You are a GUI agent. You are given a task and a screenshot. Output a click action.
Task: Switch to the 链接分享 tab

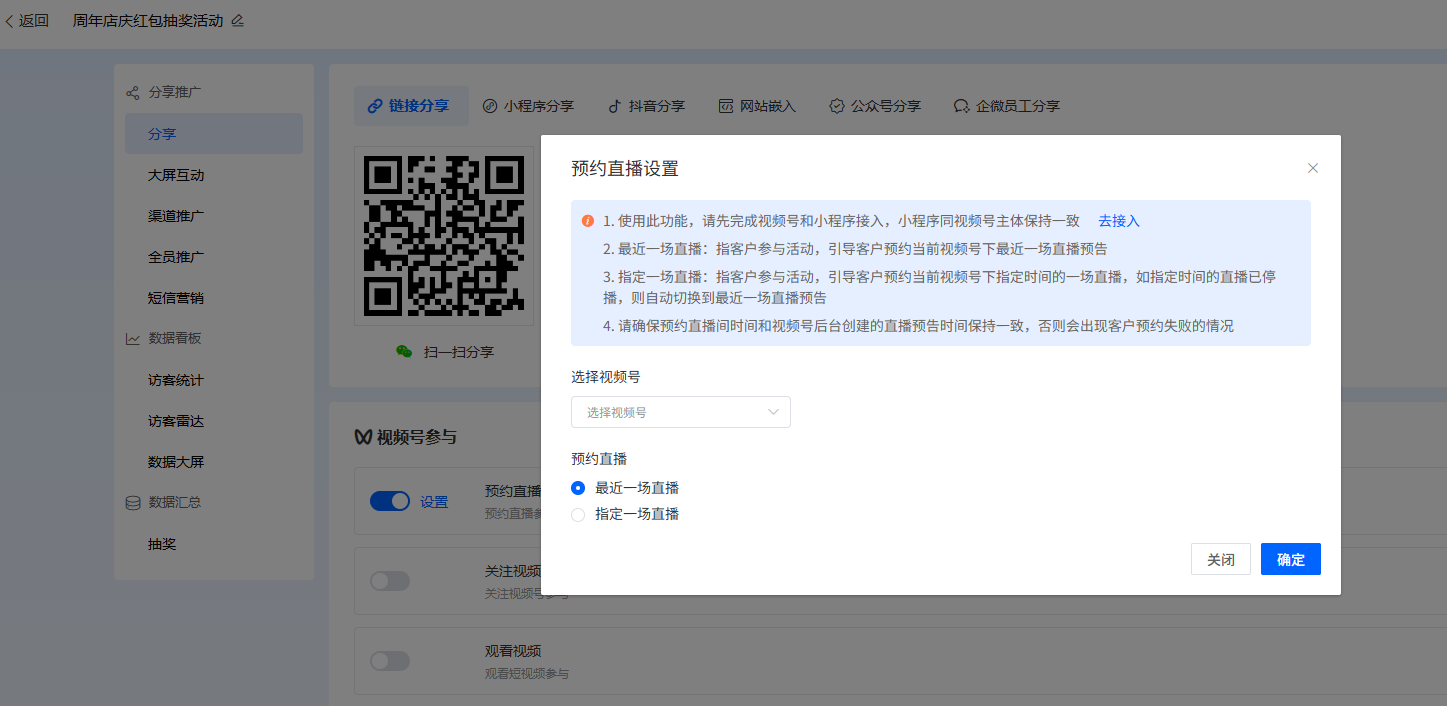pos(410,106)
